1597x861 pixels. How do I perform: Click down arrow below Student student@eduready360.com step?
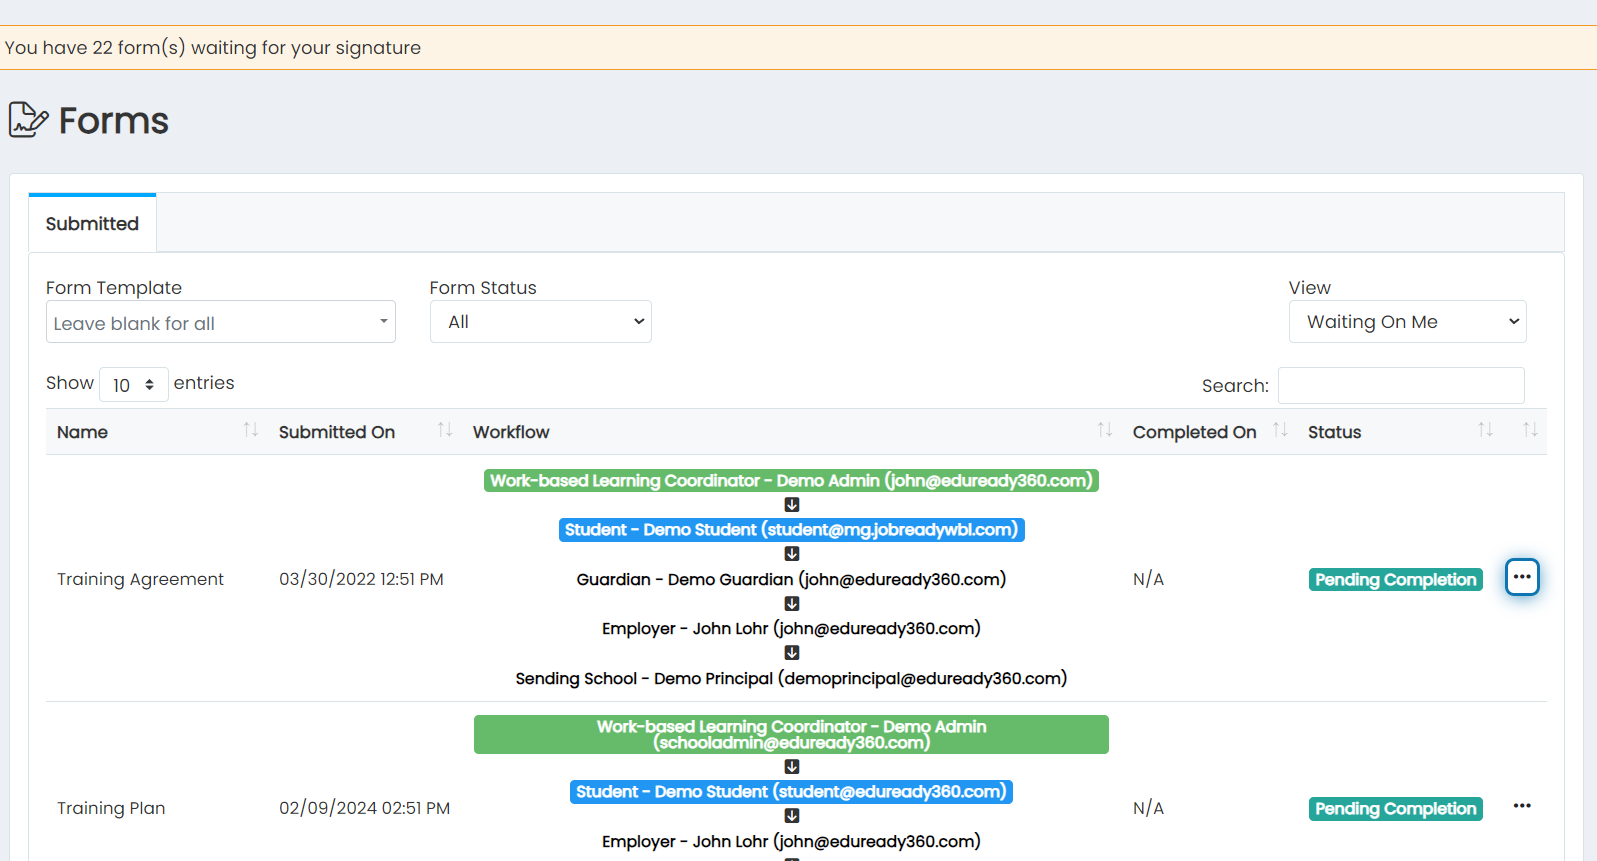click(x=792, y=816)
